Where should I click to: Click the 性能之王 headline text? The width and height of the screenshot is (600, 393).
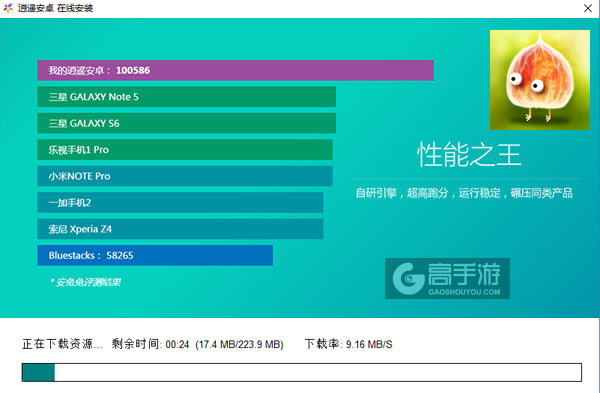469,155
